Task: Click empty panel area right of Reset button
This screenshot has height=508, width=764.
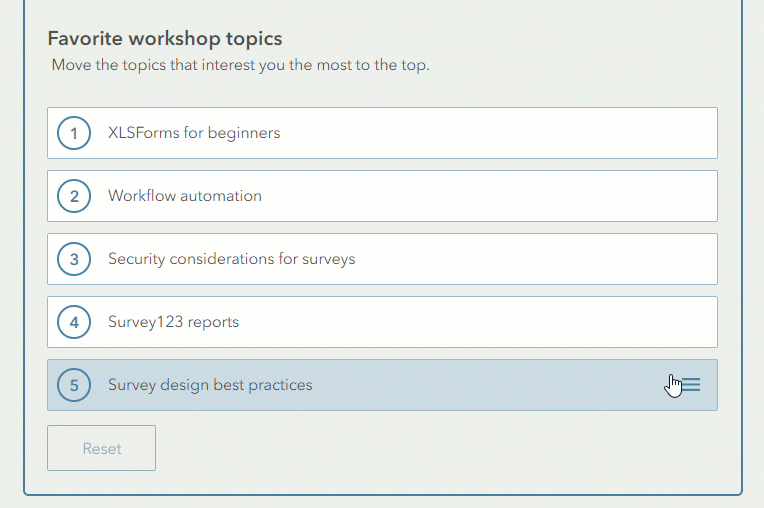Action: click(450, 448)
